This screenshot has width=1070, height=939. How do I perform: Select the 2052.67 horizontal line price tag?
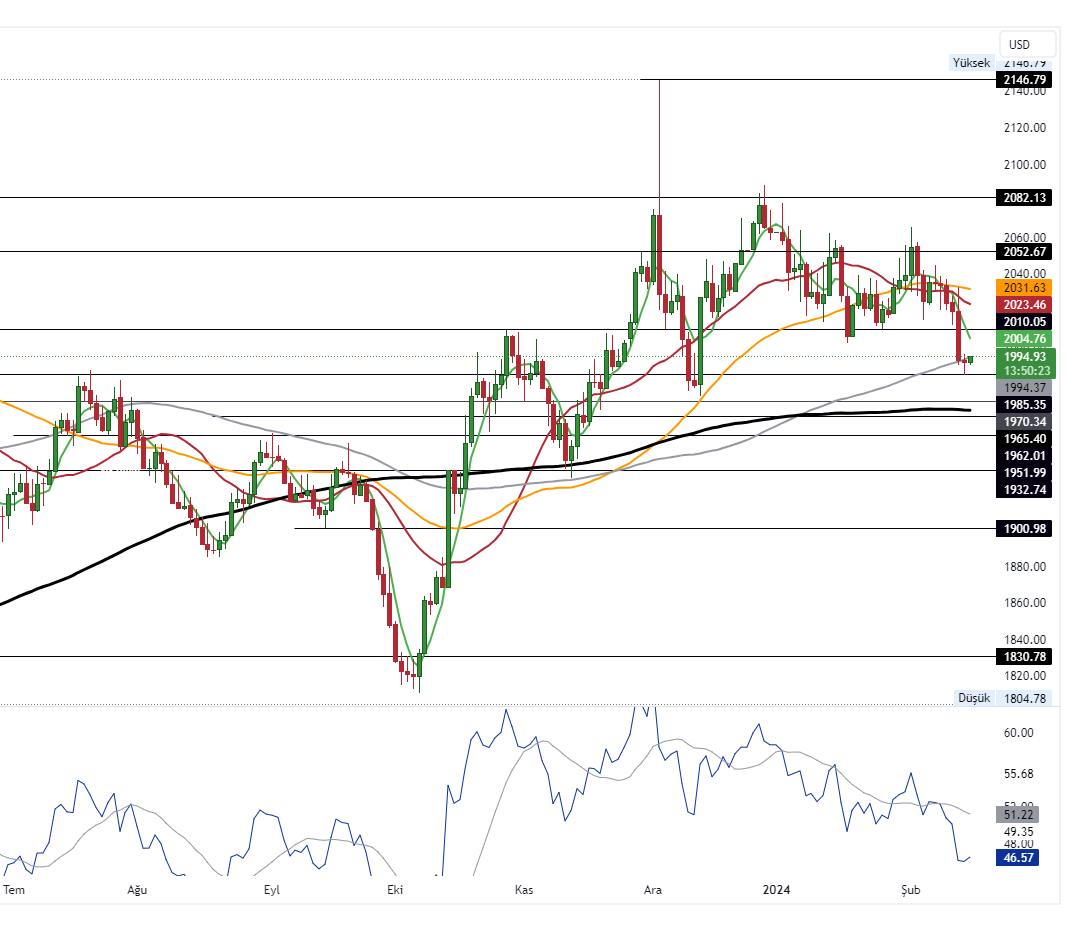click(x=1024, y=251)
